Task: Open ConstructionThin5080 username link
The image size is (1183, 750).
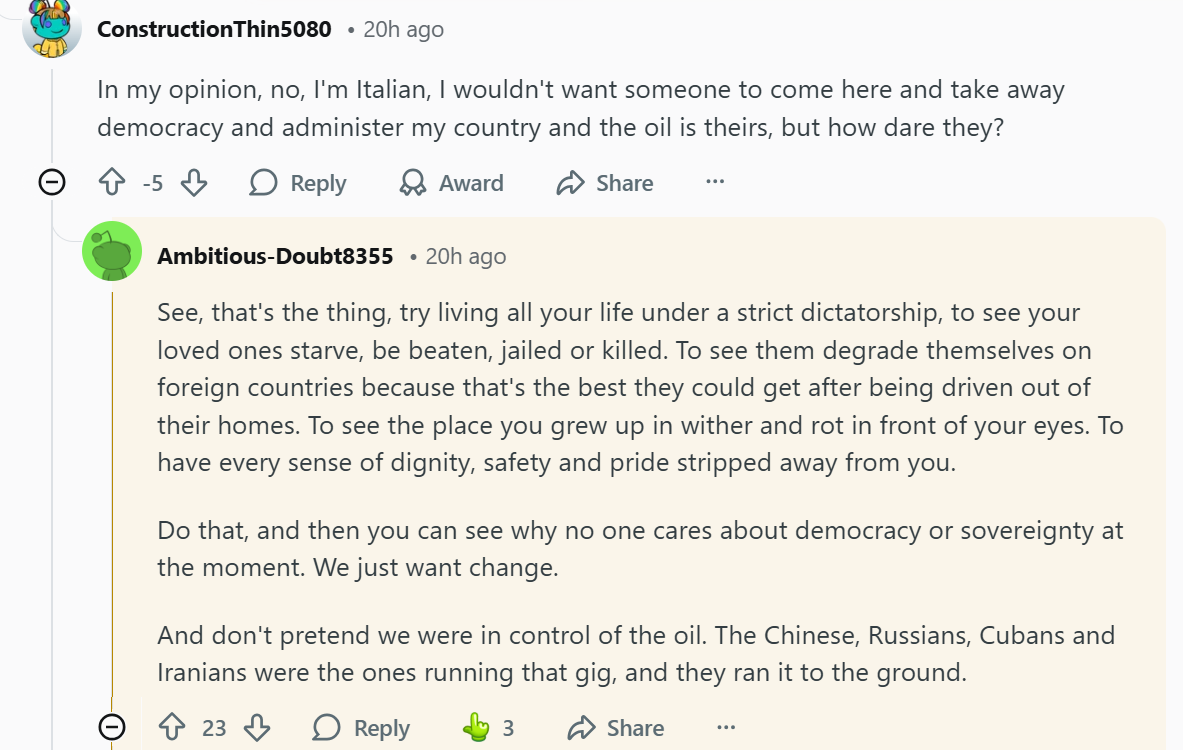Action: [214, 29]
